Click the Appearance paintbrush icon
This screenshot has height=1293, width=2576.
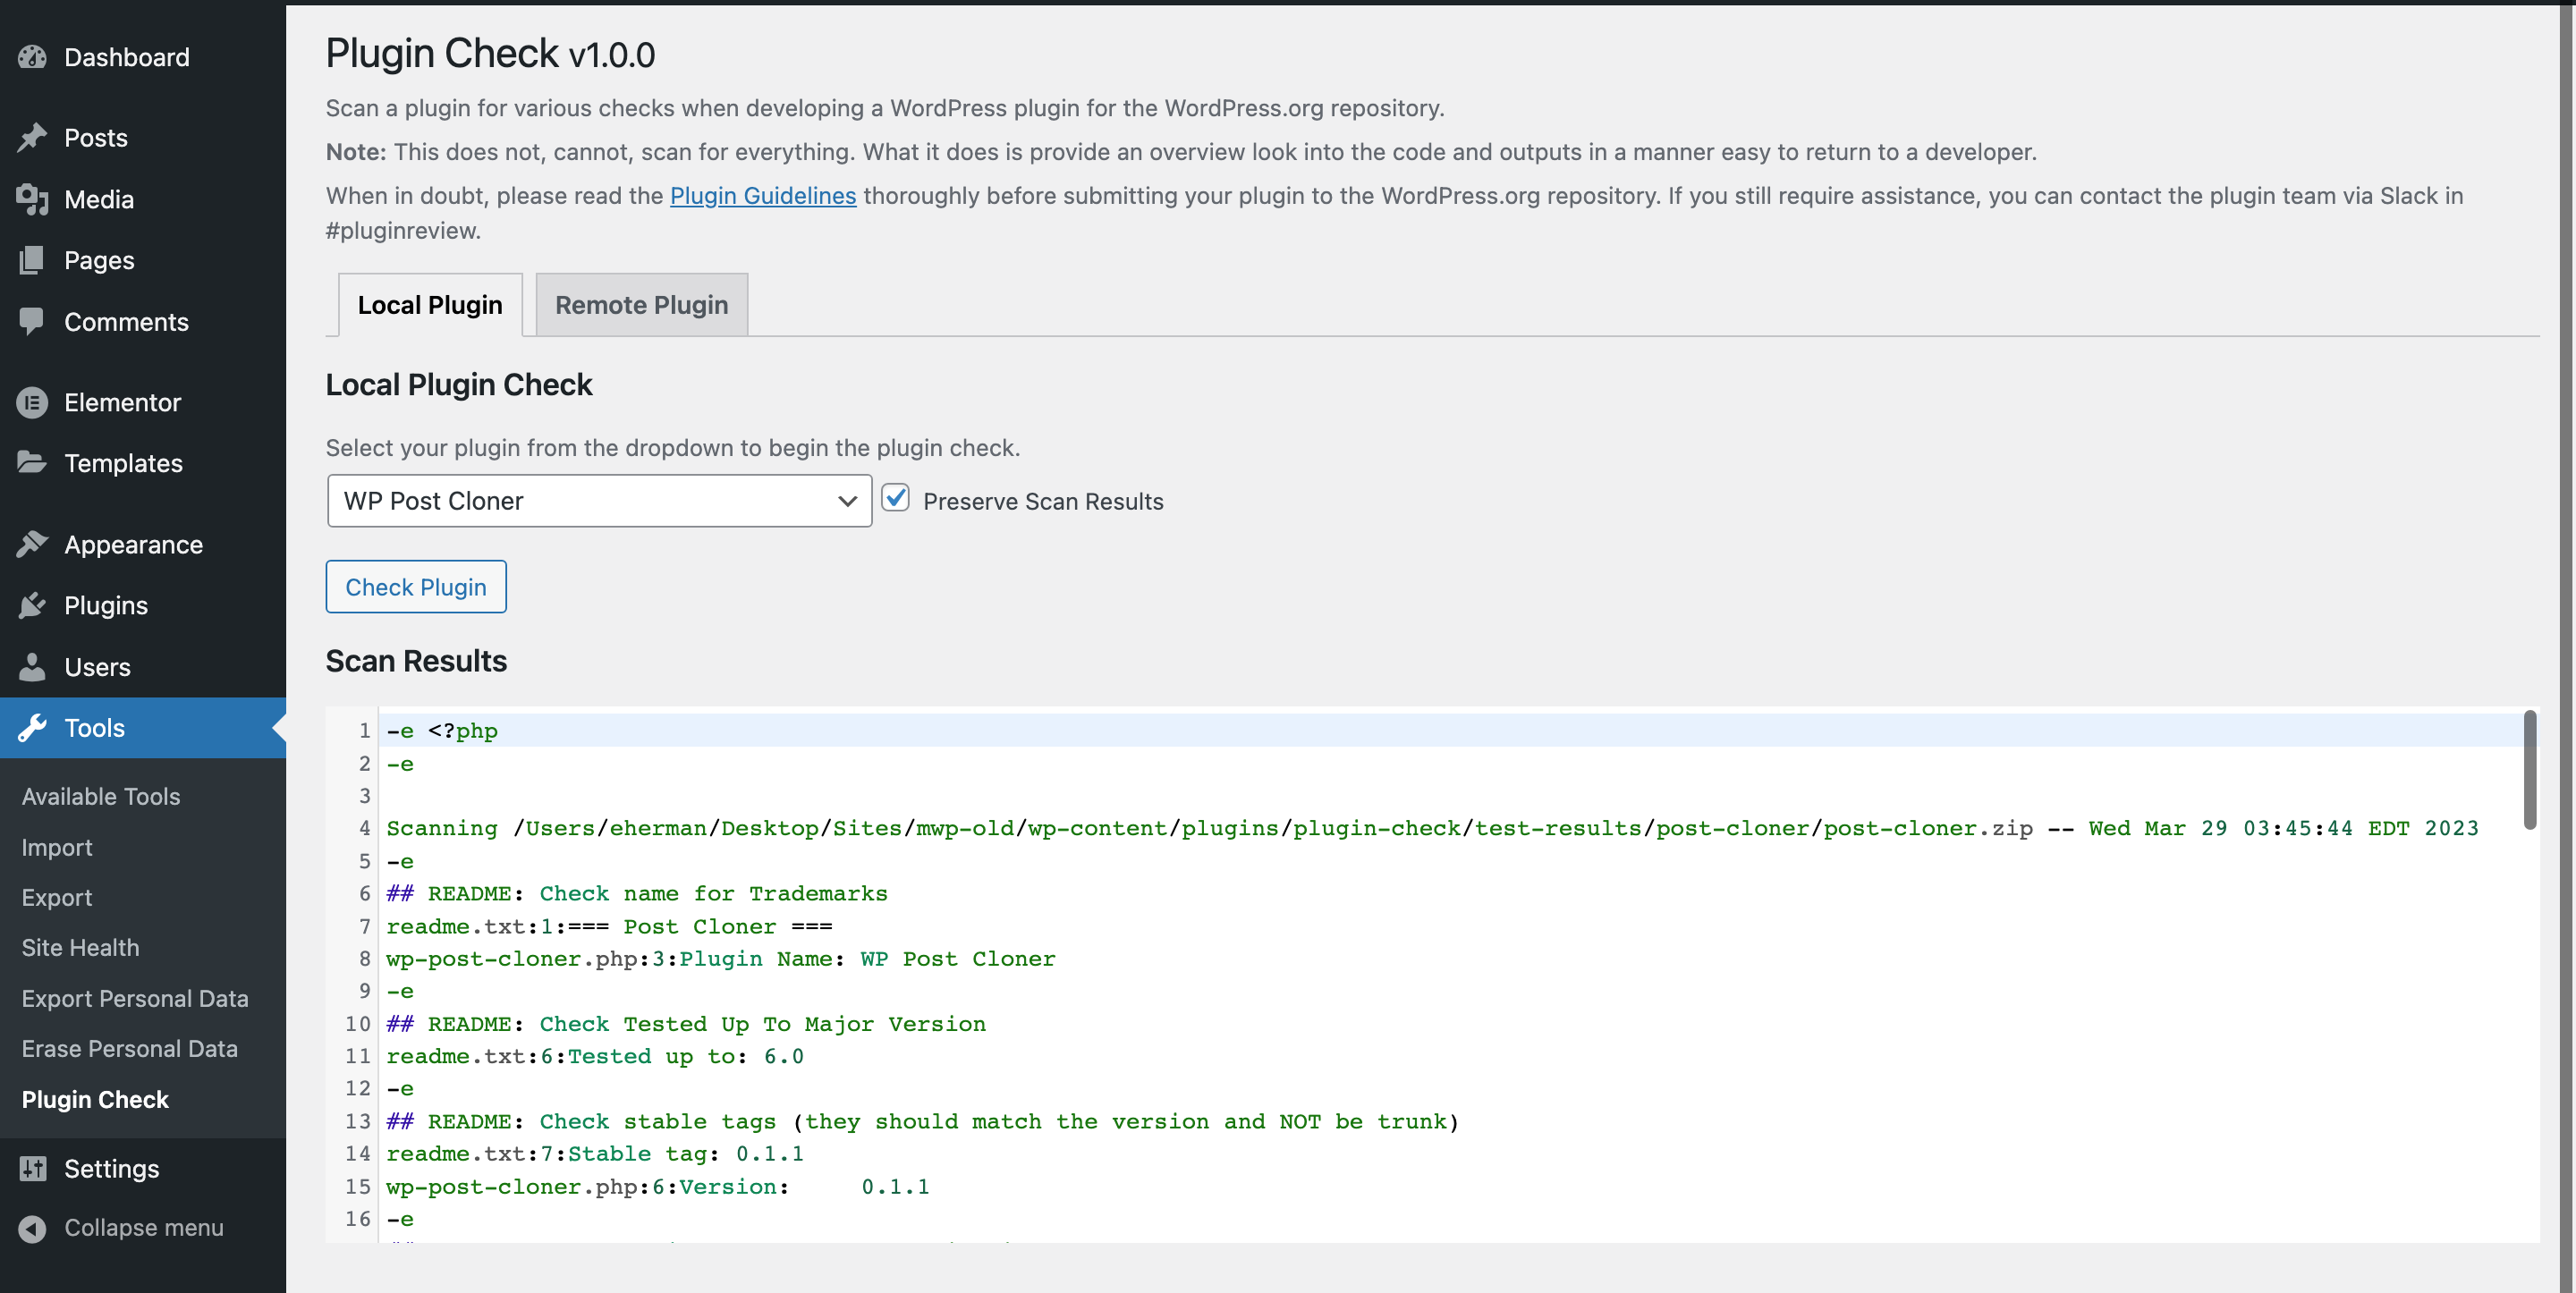tap(32, 544)
